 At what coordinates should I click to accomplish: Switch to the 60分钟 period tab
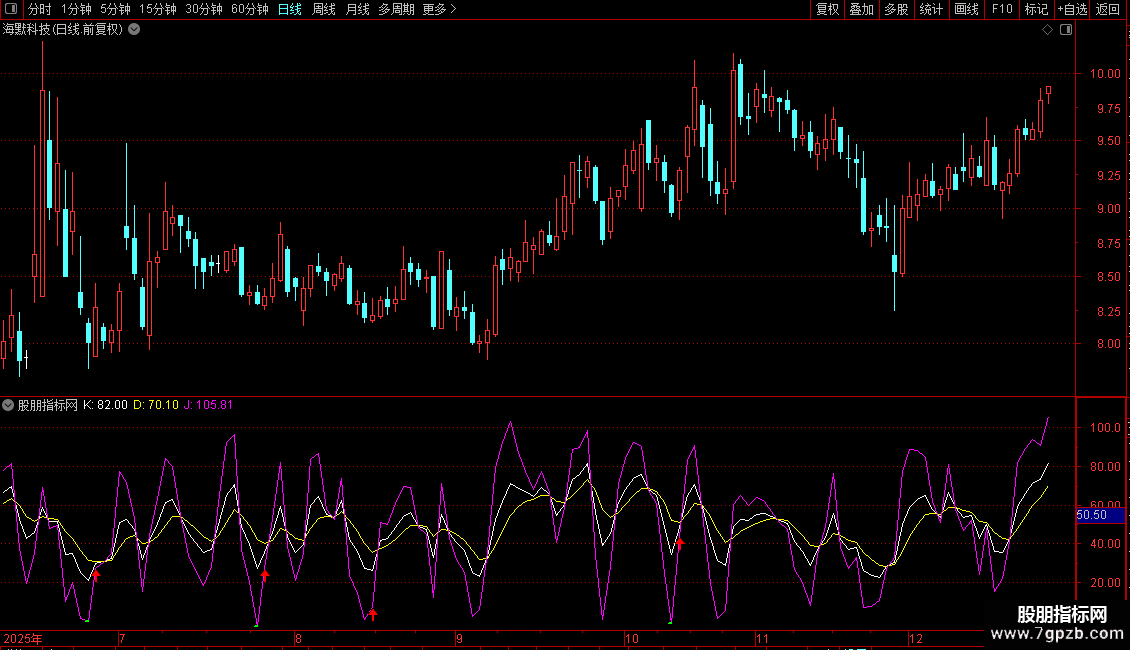249,9
